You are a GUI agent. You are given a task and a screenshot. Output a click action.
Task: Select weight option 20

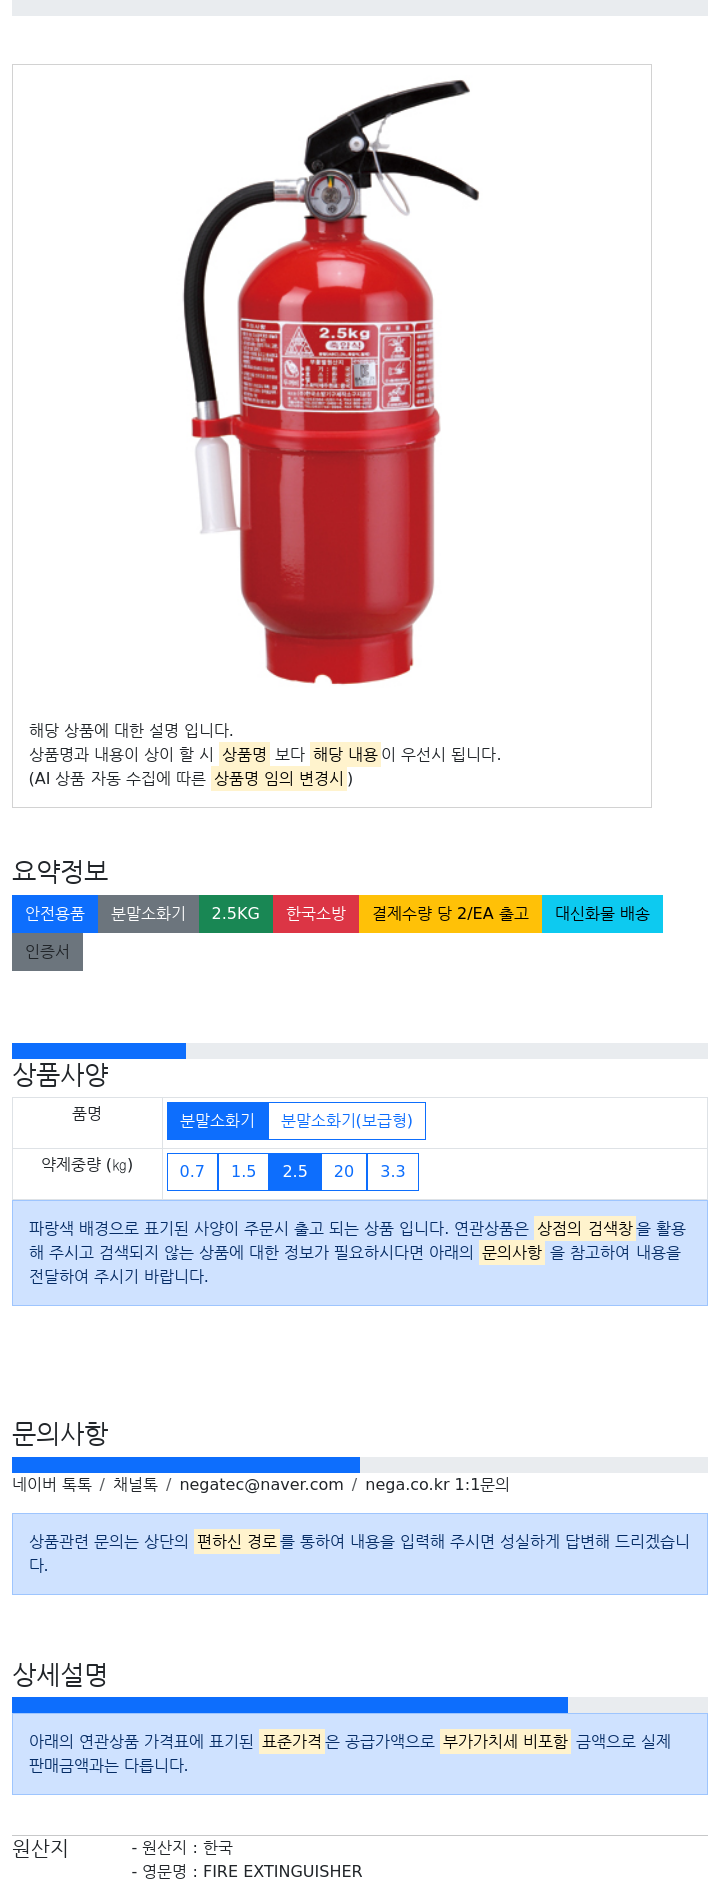tap(344, 1172)
